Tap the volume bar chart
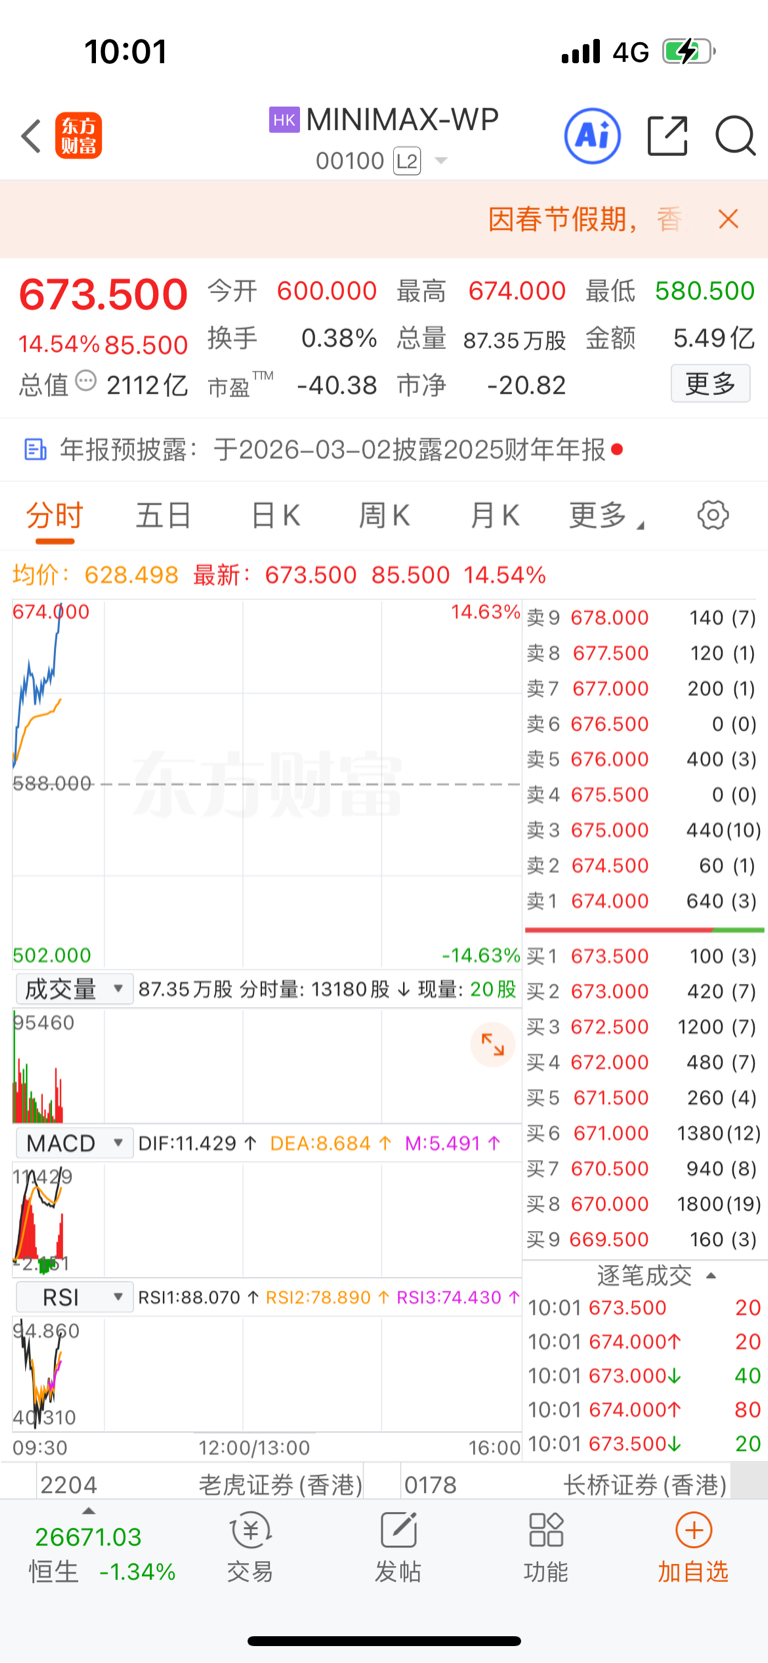The image size is (768, 1663). click(267, 1066)
